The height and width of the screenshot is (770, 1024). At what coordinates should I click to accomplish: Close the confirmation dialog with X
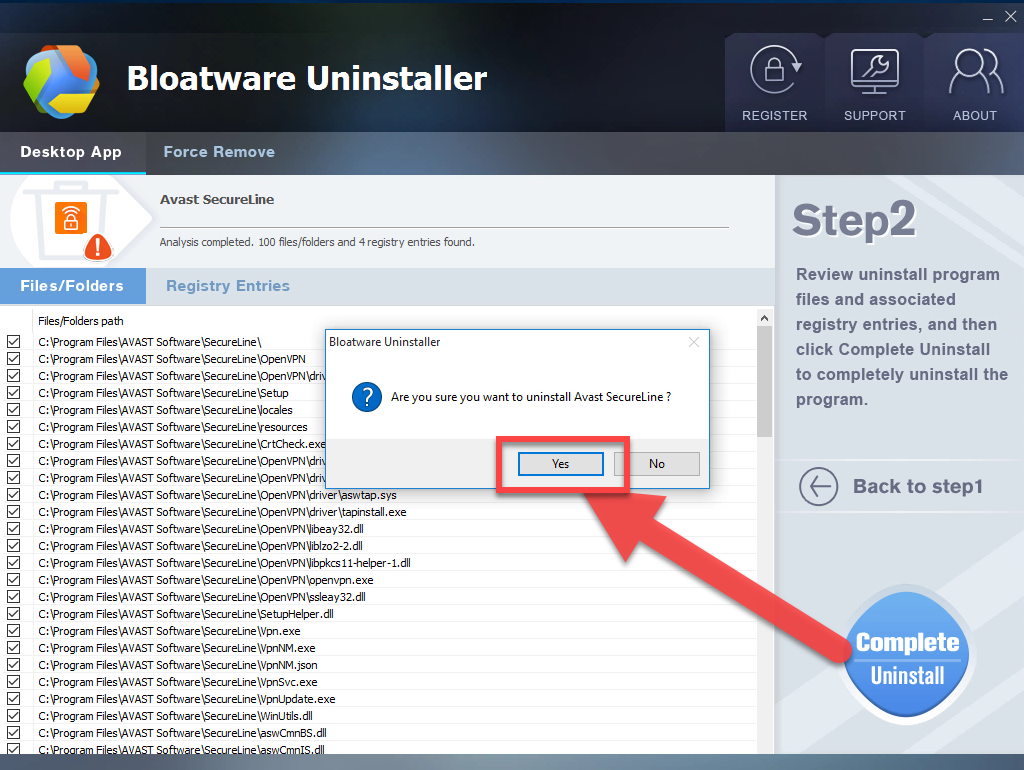pos(694,342)
